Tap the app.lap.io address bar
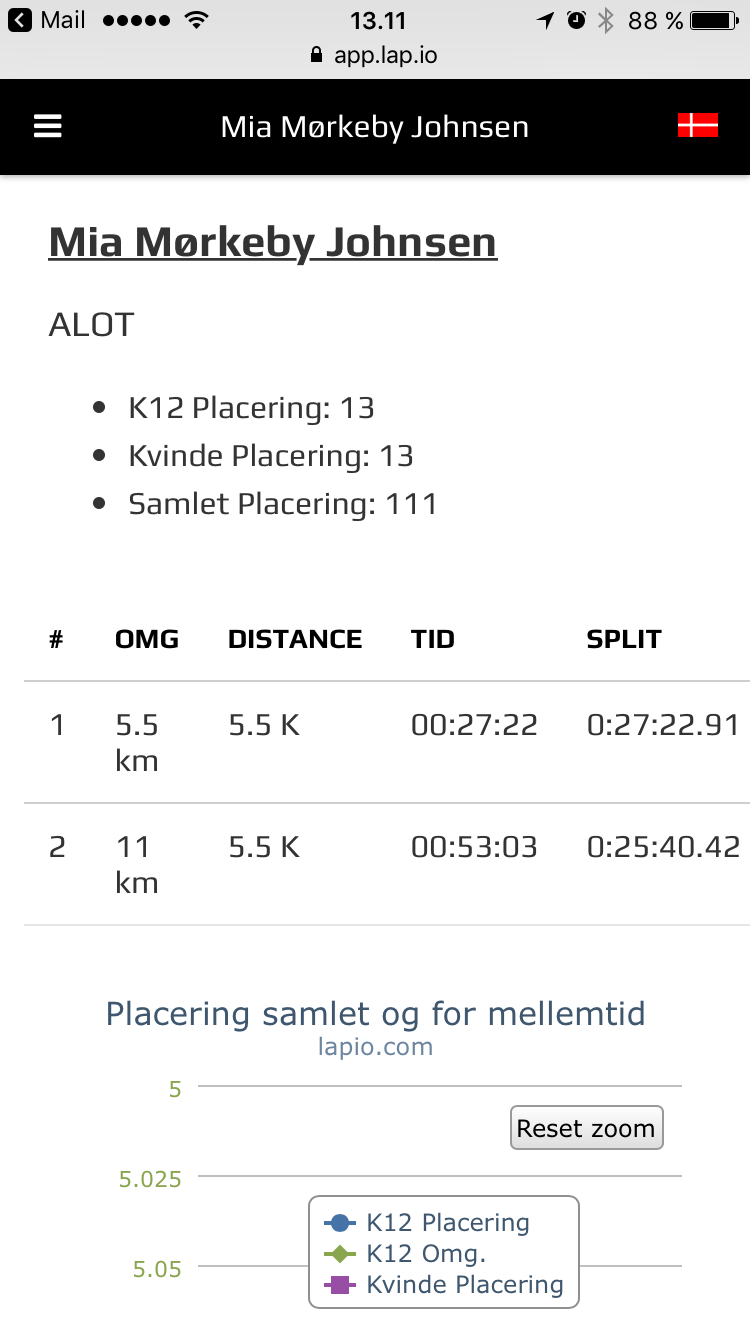The image size is (750, 1334). (x=385, y=56)
